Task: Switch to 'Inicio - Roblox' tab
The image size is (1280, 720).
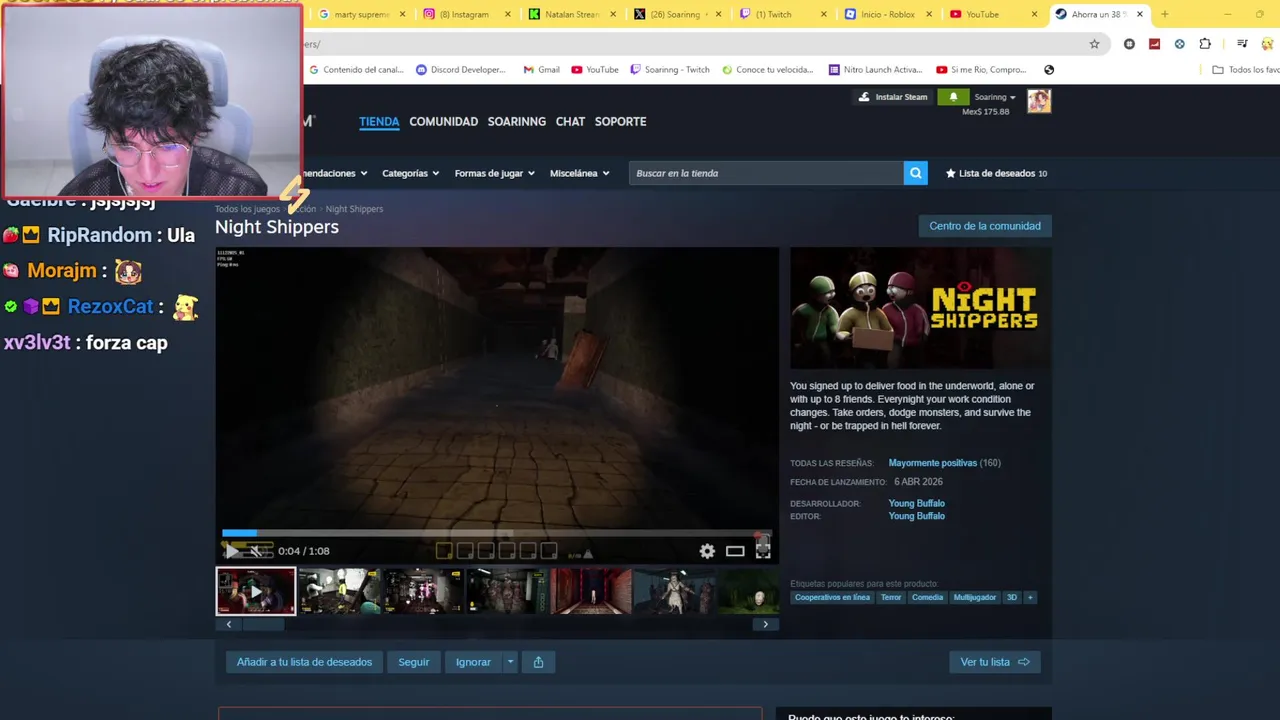Action: tap(888, 14)
